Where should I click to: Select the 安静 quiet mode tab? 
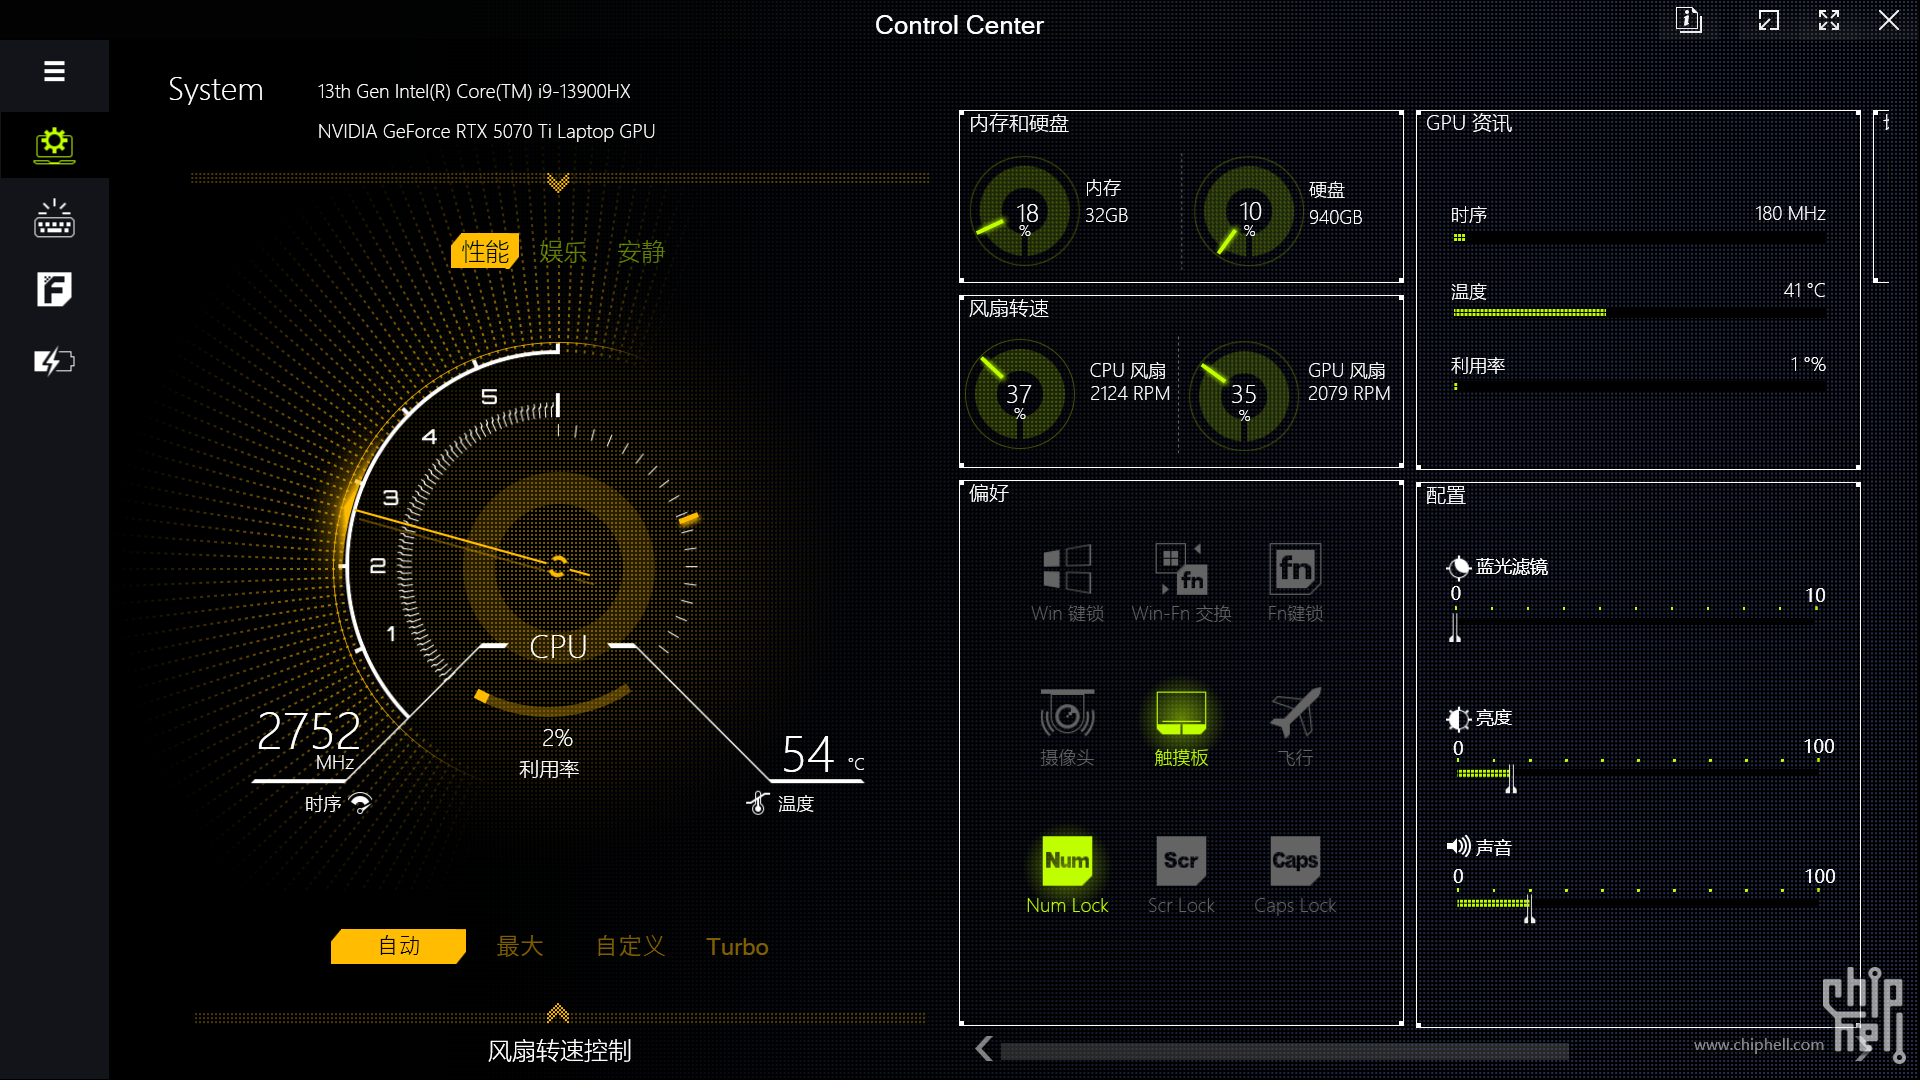641,251
